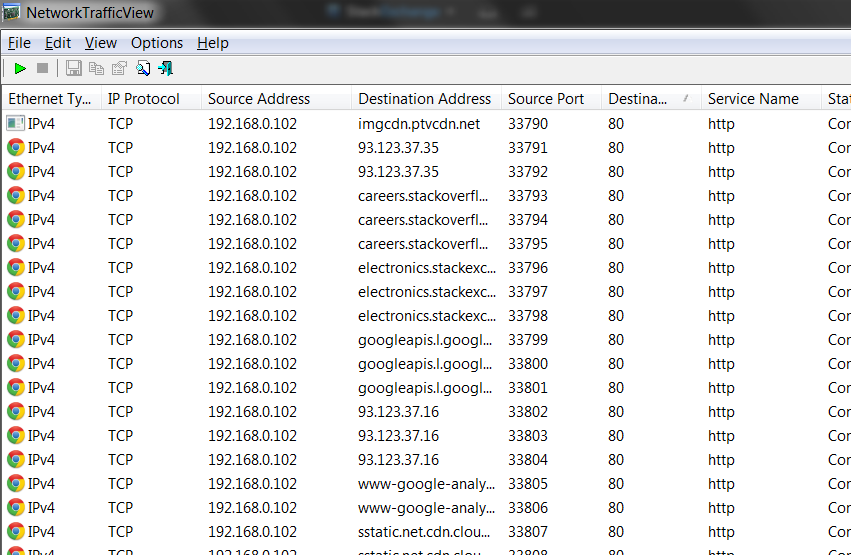Click source address 192.168.0.102 on port 33793 row
This screenshot has height=555, width=851.
point(252,195)
